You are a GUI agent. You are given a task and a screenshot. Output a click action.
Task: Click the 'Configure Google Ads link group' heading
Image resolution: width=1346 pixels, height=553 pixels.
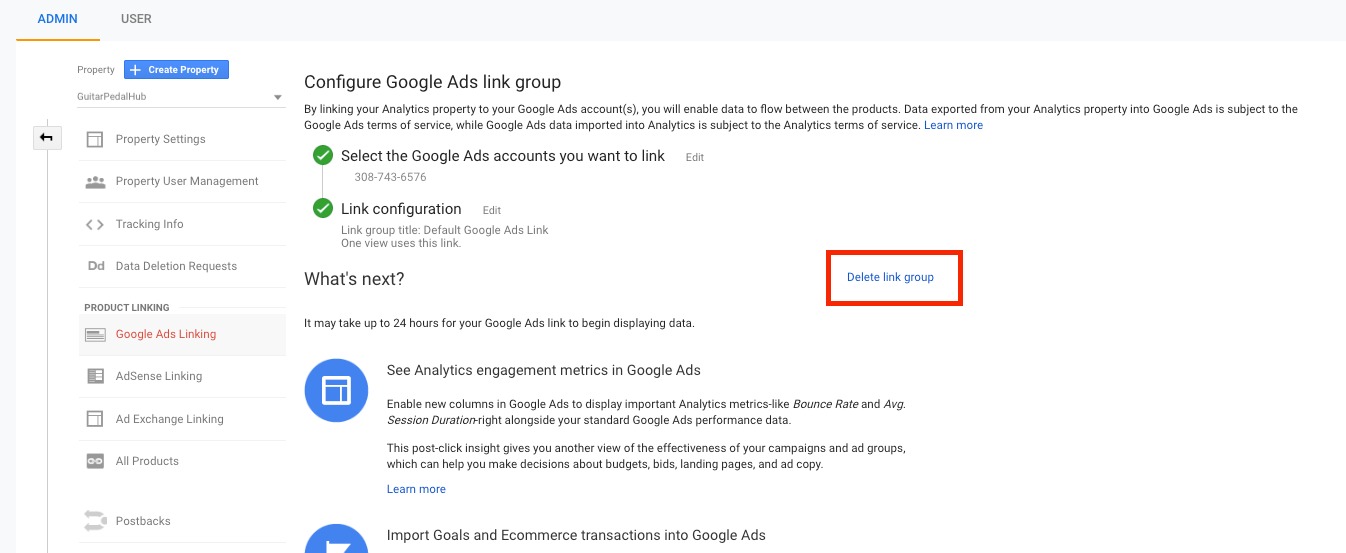point(432,82)
